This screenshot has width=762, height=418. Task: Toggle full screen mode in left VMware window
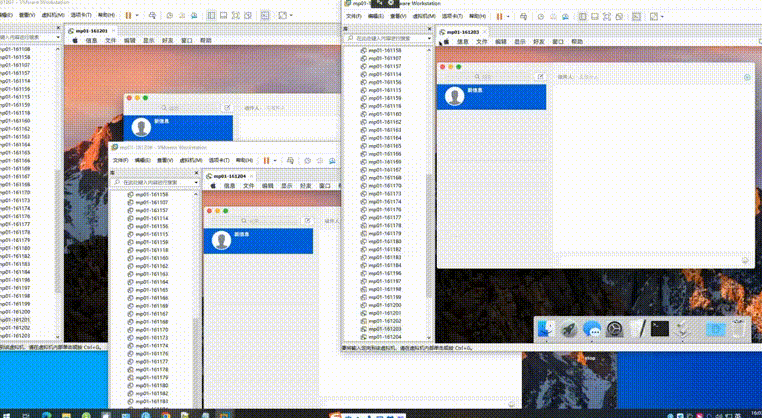[x=235, y=16]
